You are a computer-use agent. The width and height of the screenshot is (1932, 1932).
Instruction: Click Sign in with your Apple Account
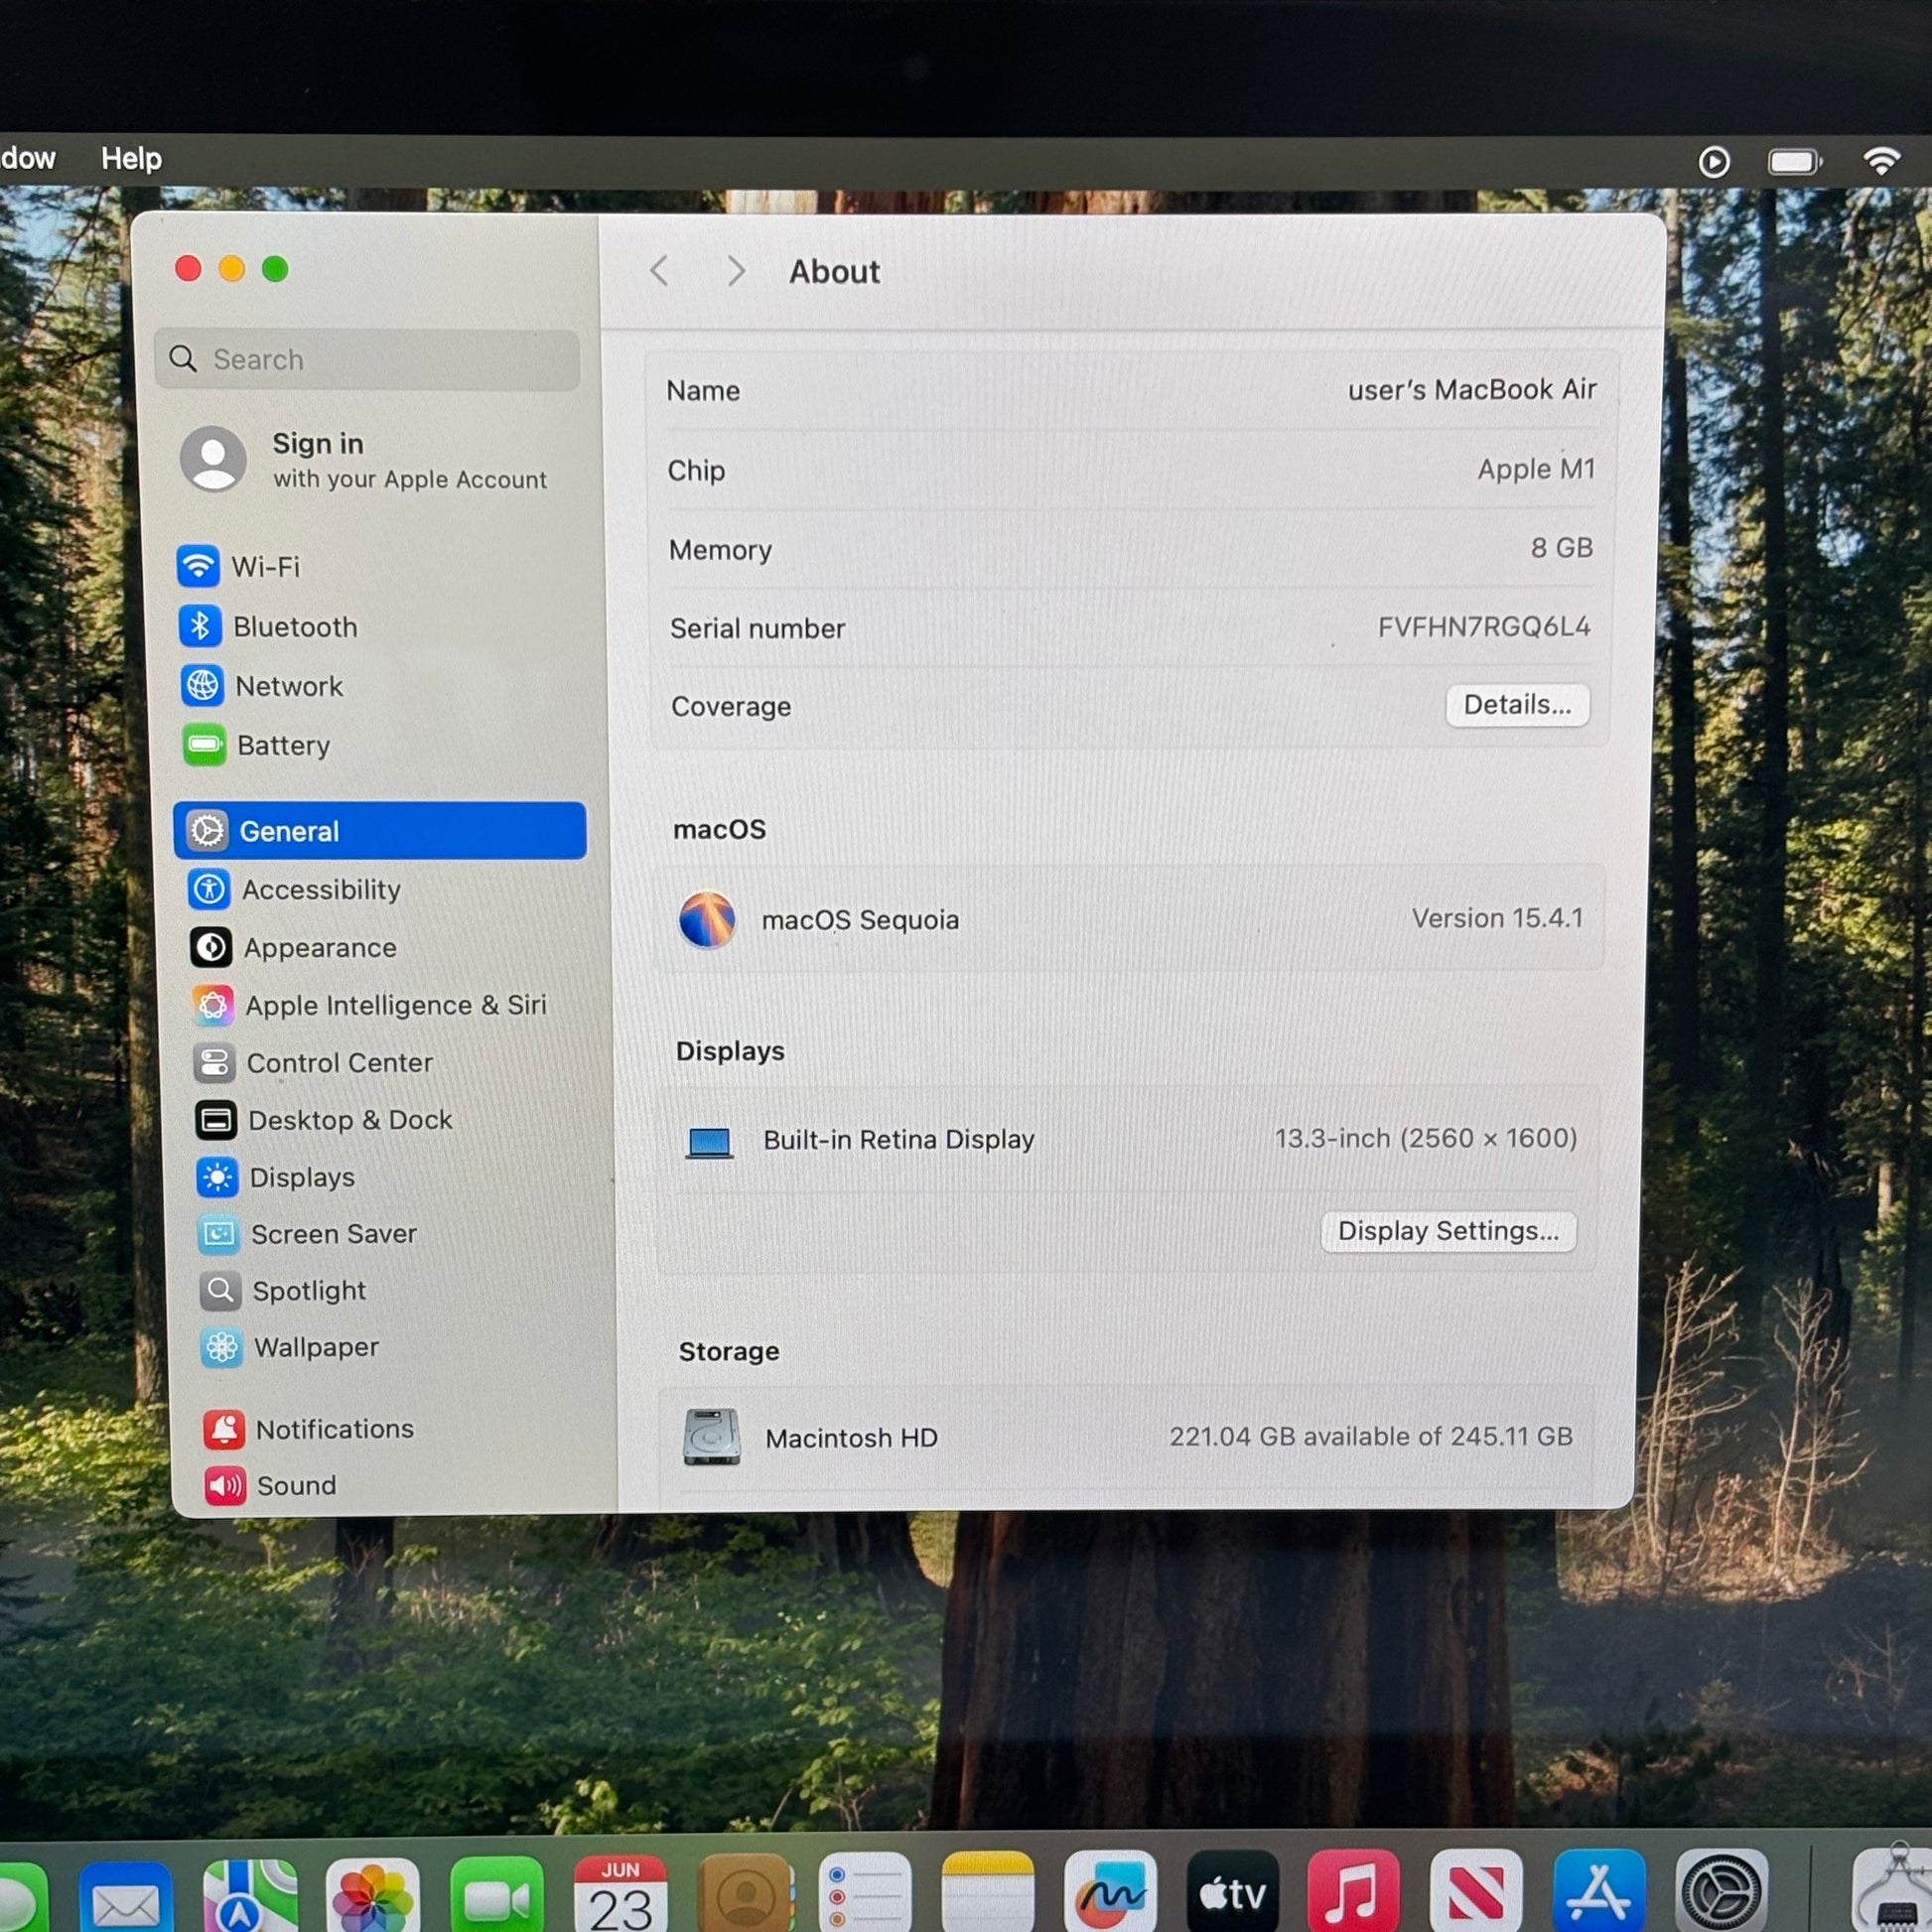pos(364,460)
